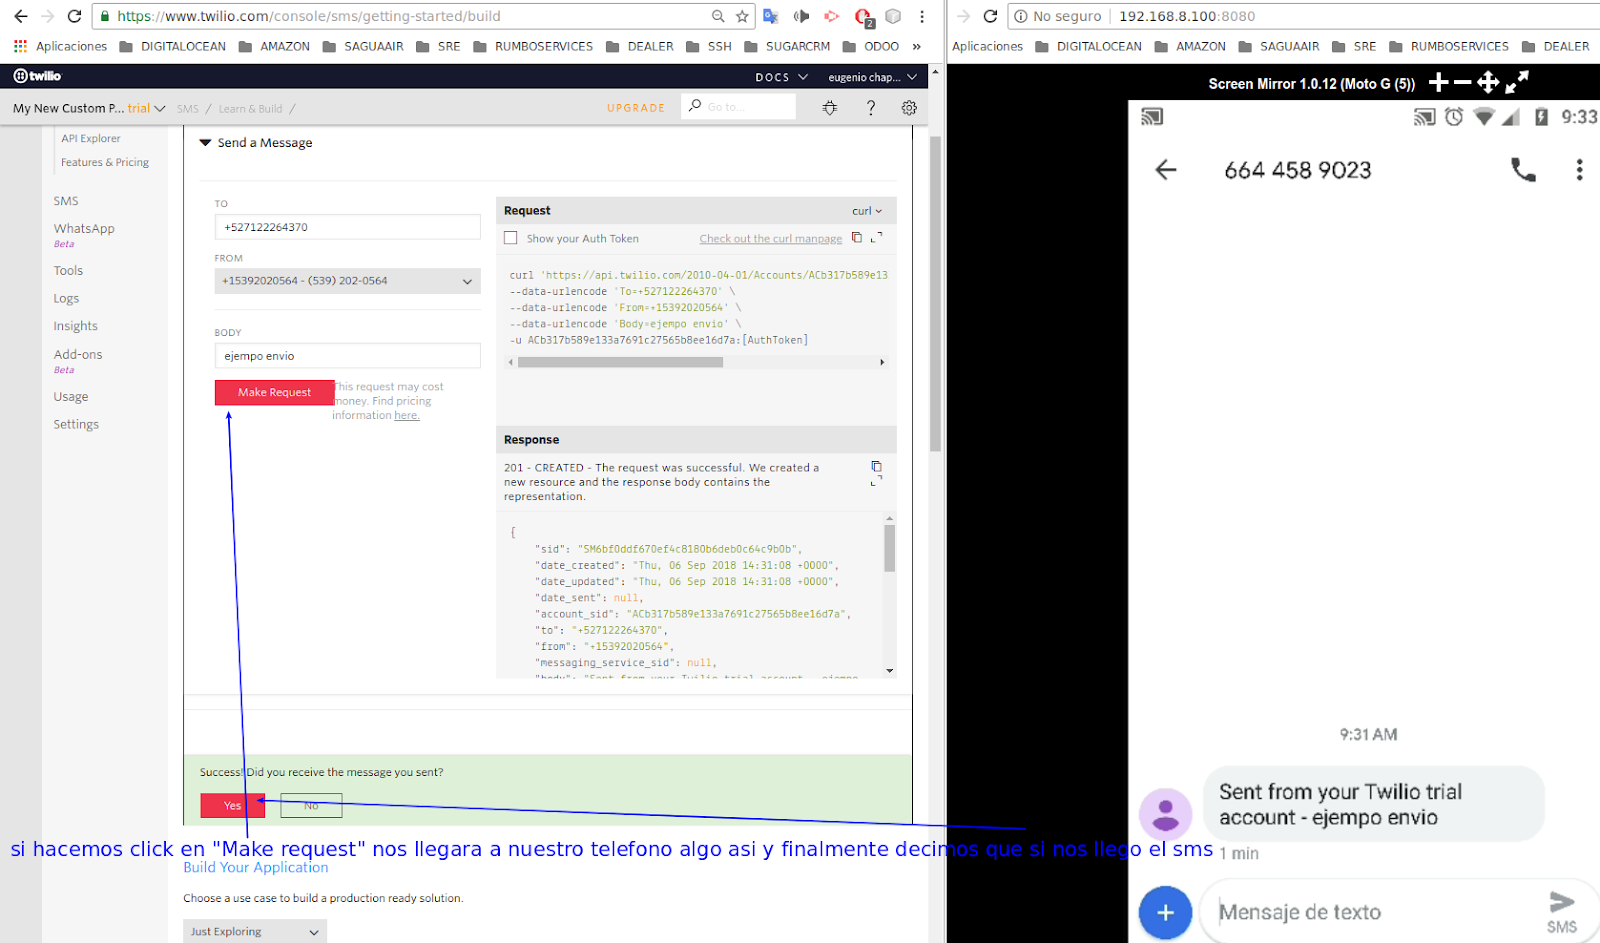
Task: Answer No to message received
Action: [311, 805]
